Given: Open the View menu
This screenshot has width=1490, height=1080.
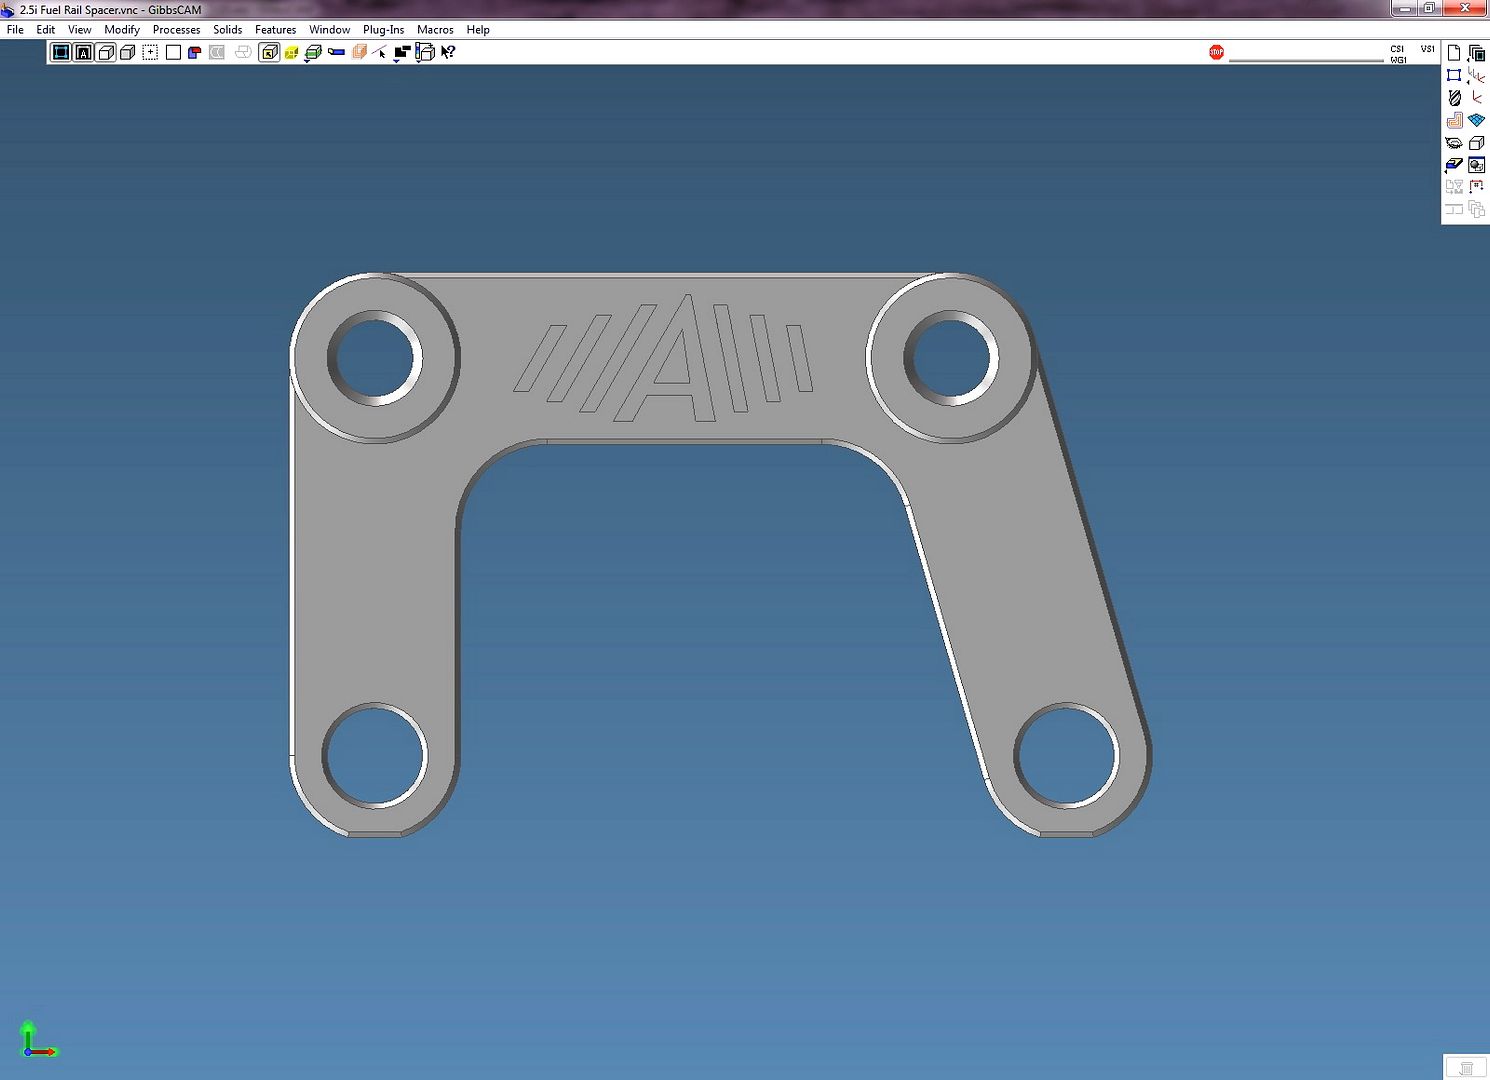Looking at the screenshot, I should [x=79, y=30].
